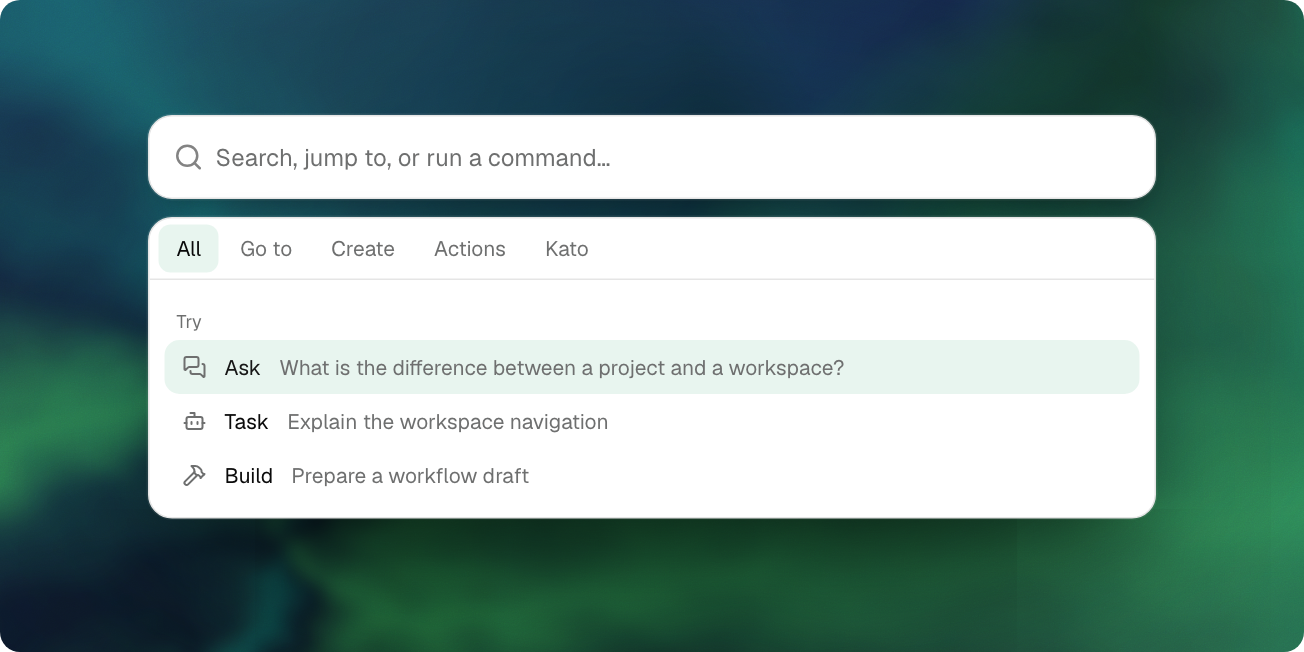Viewport: 1304px width, 652px height.
Task: Click the "Build" label in the suggestions
Action: coord(249,476)
